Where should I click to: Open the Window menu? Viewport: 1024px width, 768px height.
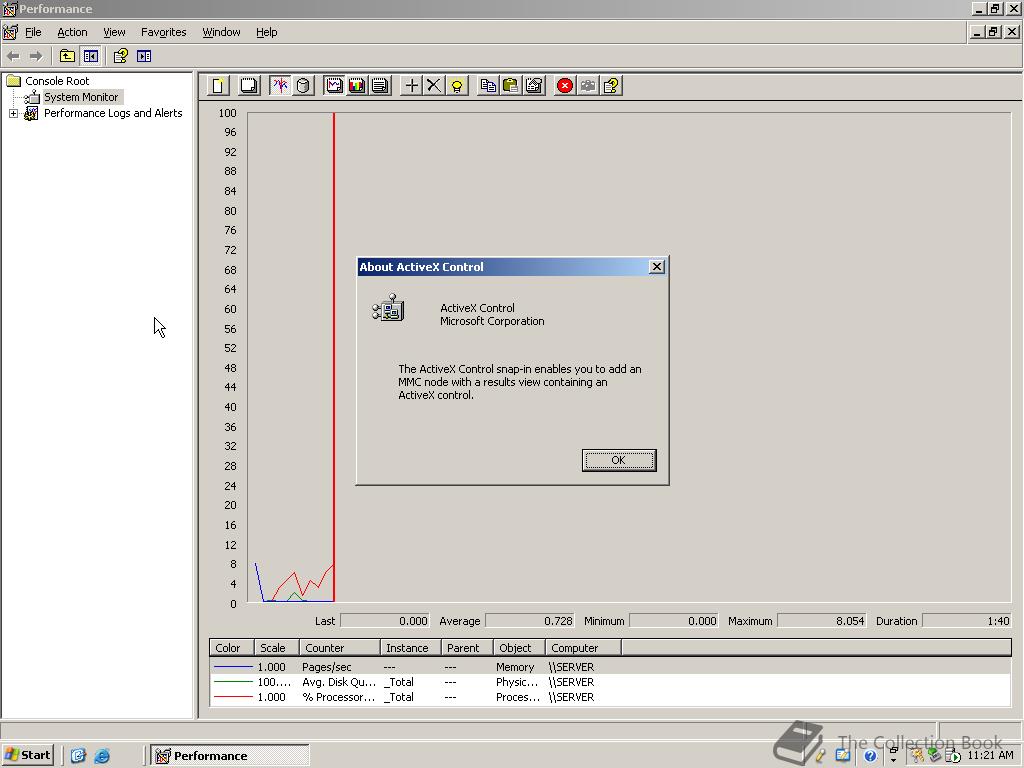[x=221, y=32]
